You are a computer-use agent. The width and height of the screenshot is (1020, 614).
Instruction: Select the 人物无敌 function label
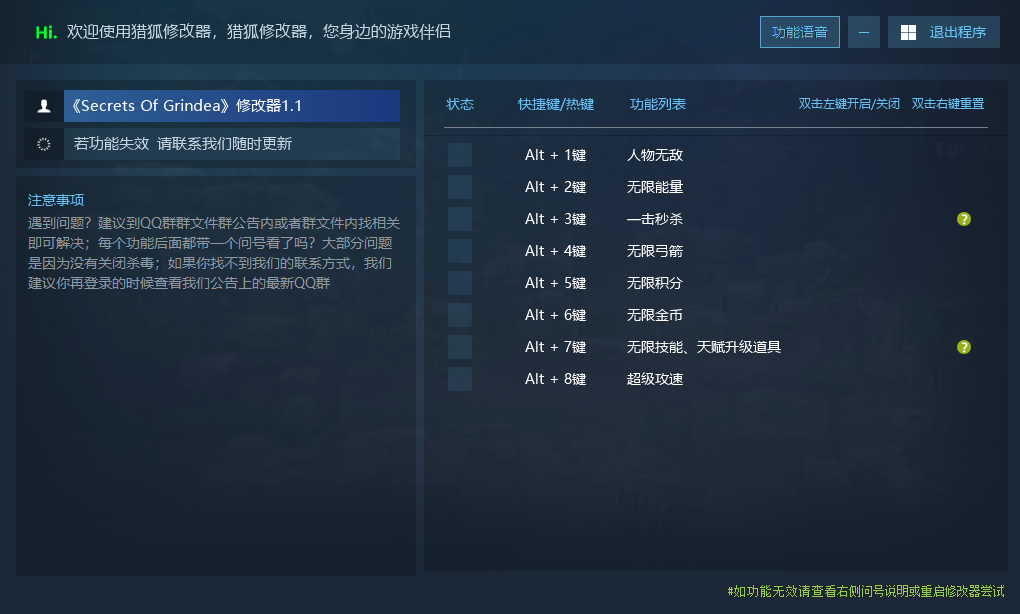(654, 155)
